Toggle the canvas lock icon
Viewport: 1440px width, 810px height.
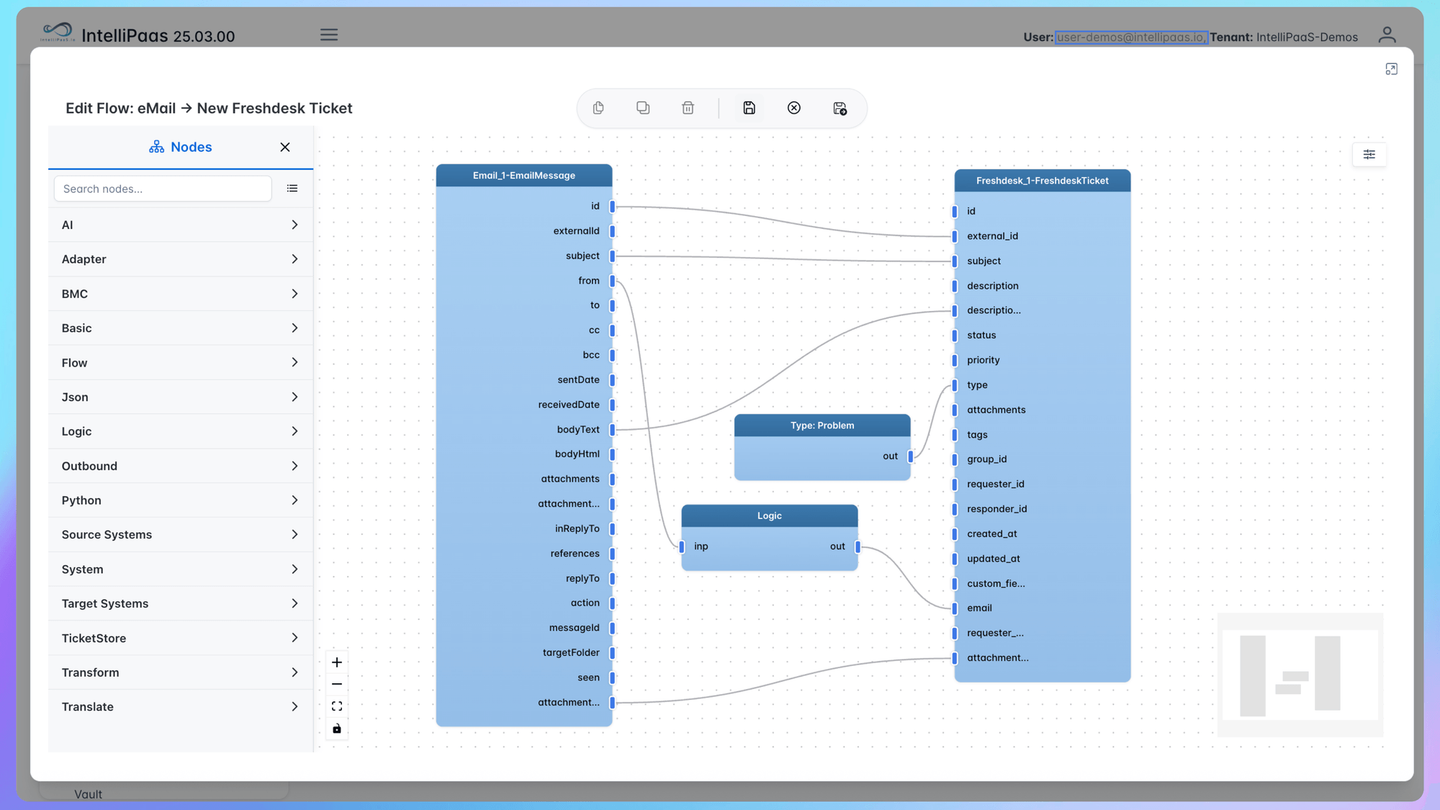coord(337,729)
